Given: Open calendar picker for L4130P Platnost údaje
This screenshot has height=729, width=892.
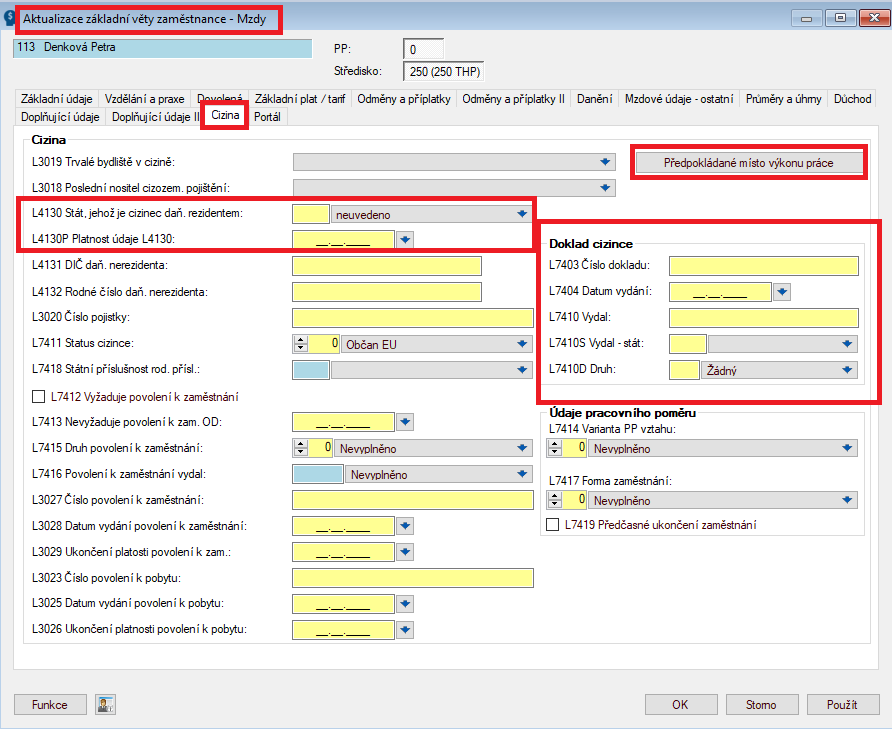Looking at the screenshot, I should tap(405, 240).
